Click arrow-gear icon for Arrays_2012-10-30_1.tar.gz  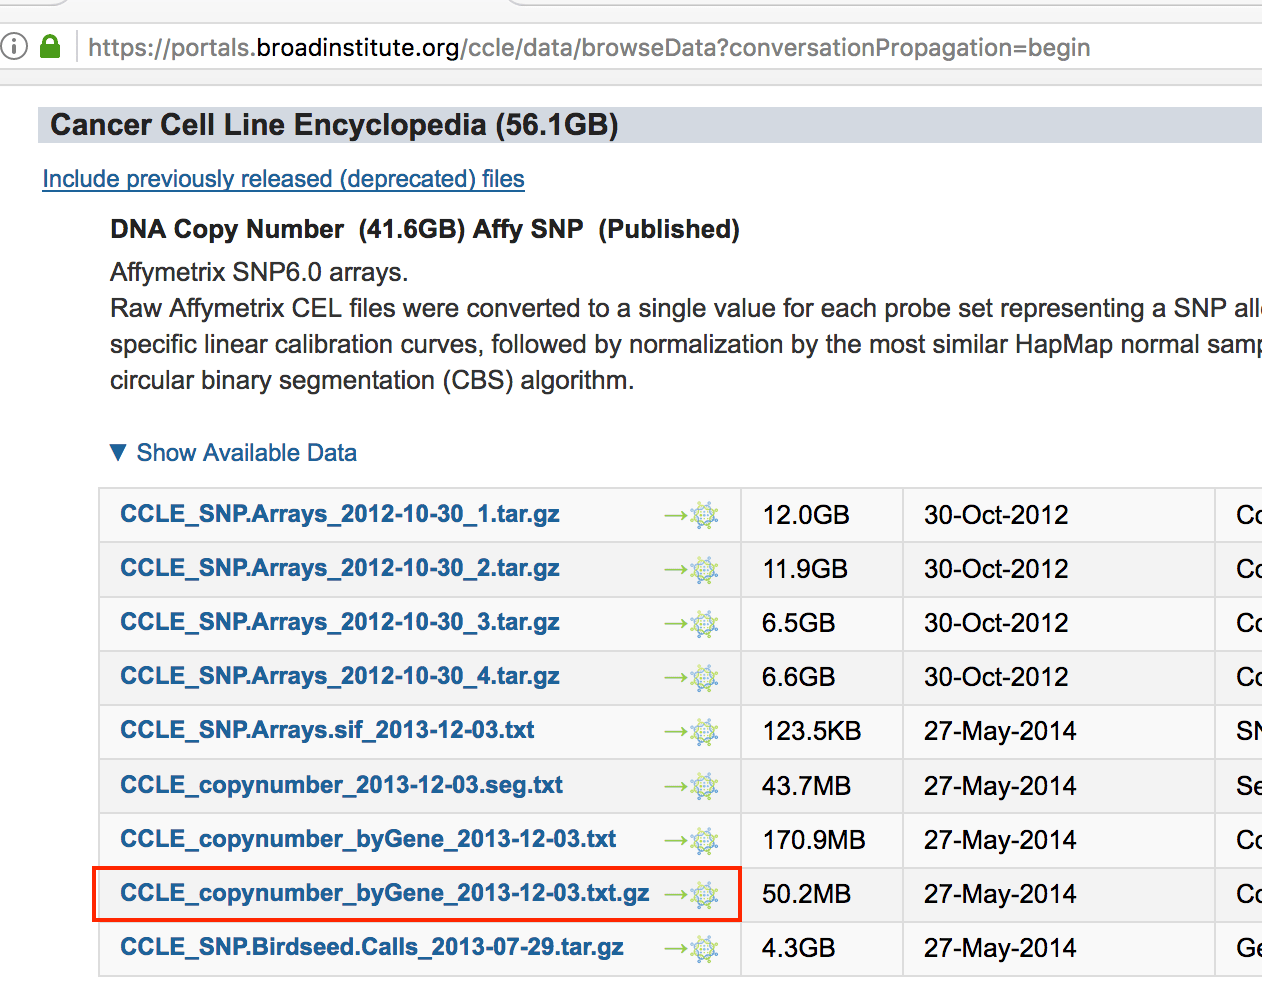(x=692, y=515)
